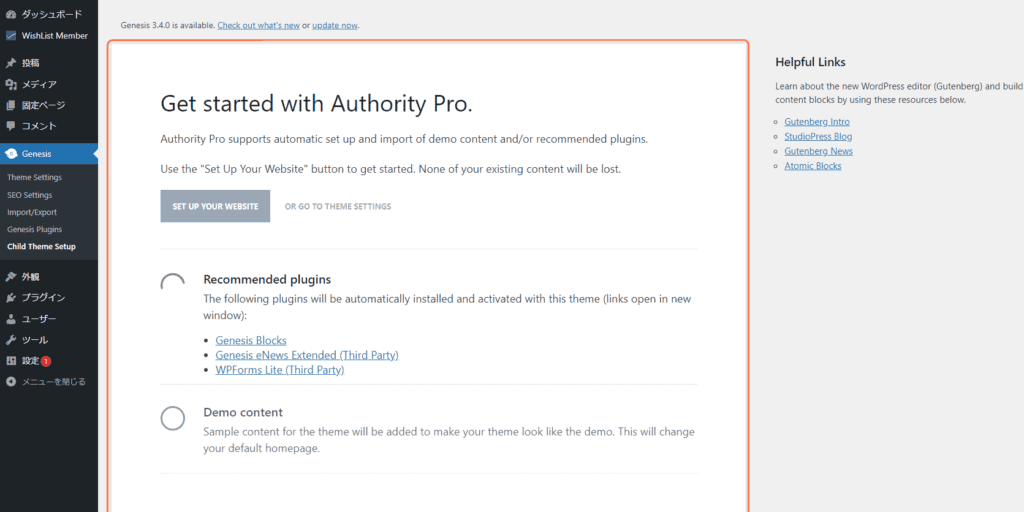Click the comment bubble icon beside コメント
Image resolution: width=1024 pixels, height=512 pixels.
click(x=10, y=126)
